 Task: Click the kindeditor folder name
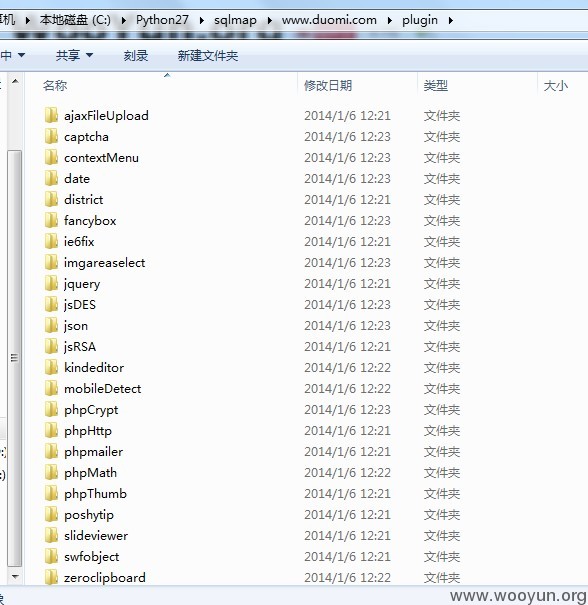(x=94, y=367)
